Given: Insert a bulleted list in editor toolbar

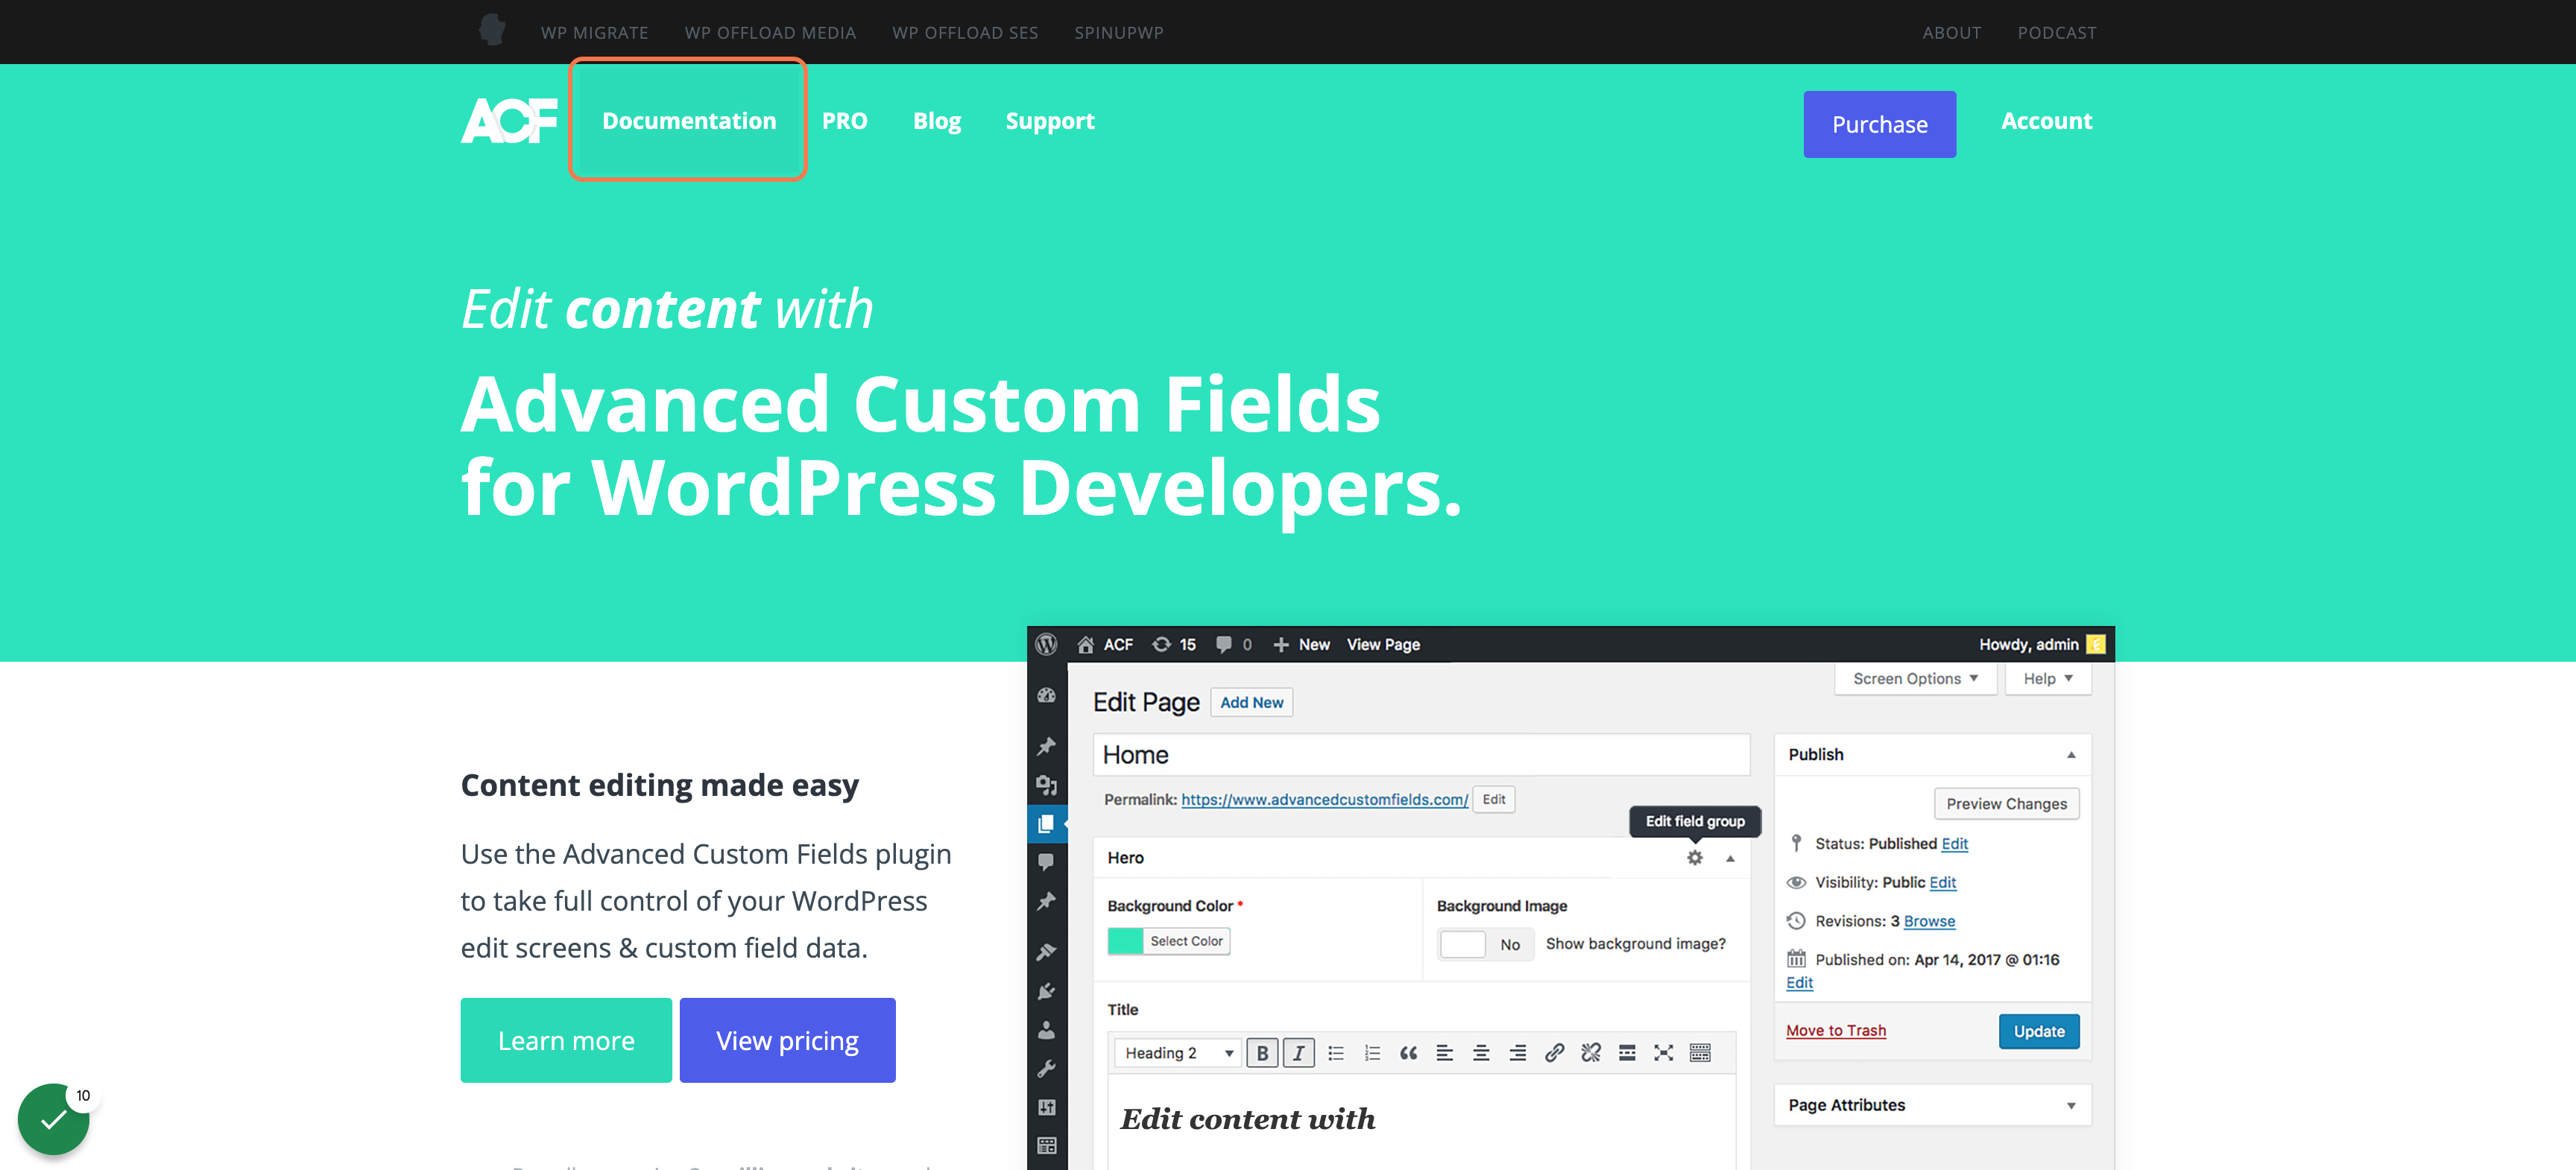Looking at the screenshot, I should pyautogui.click(x=1336, y=1053).
